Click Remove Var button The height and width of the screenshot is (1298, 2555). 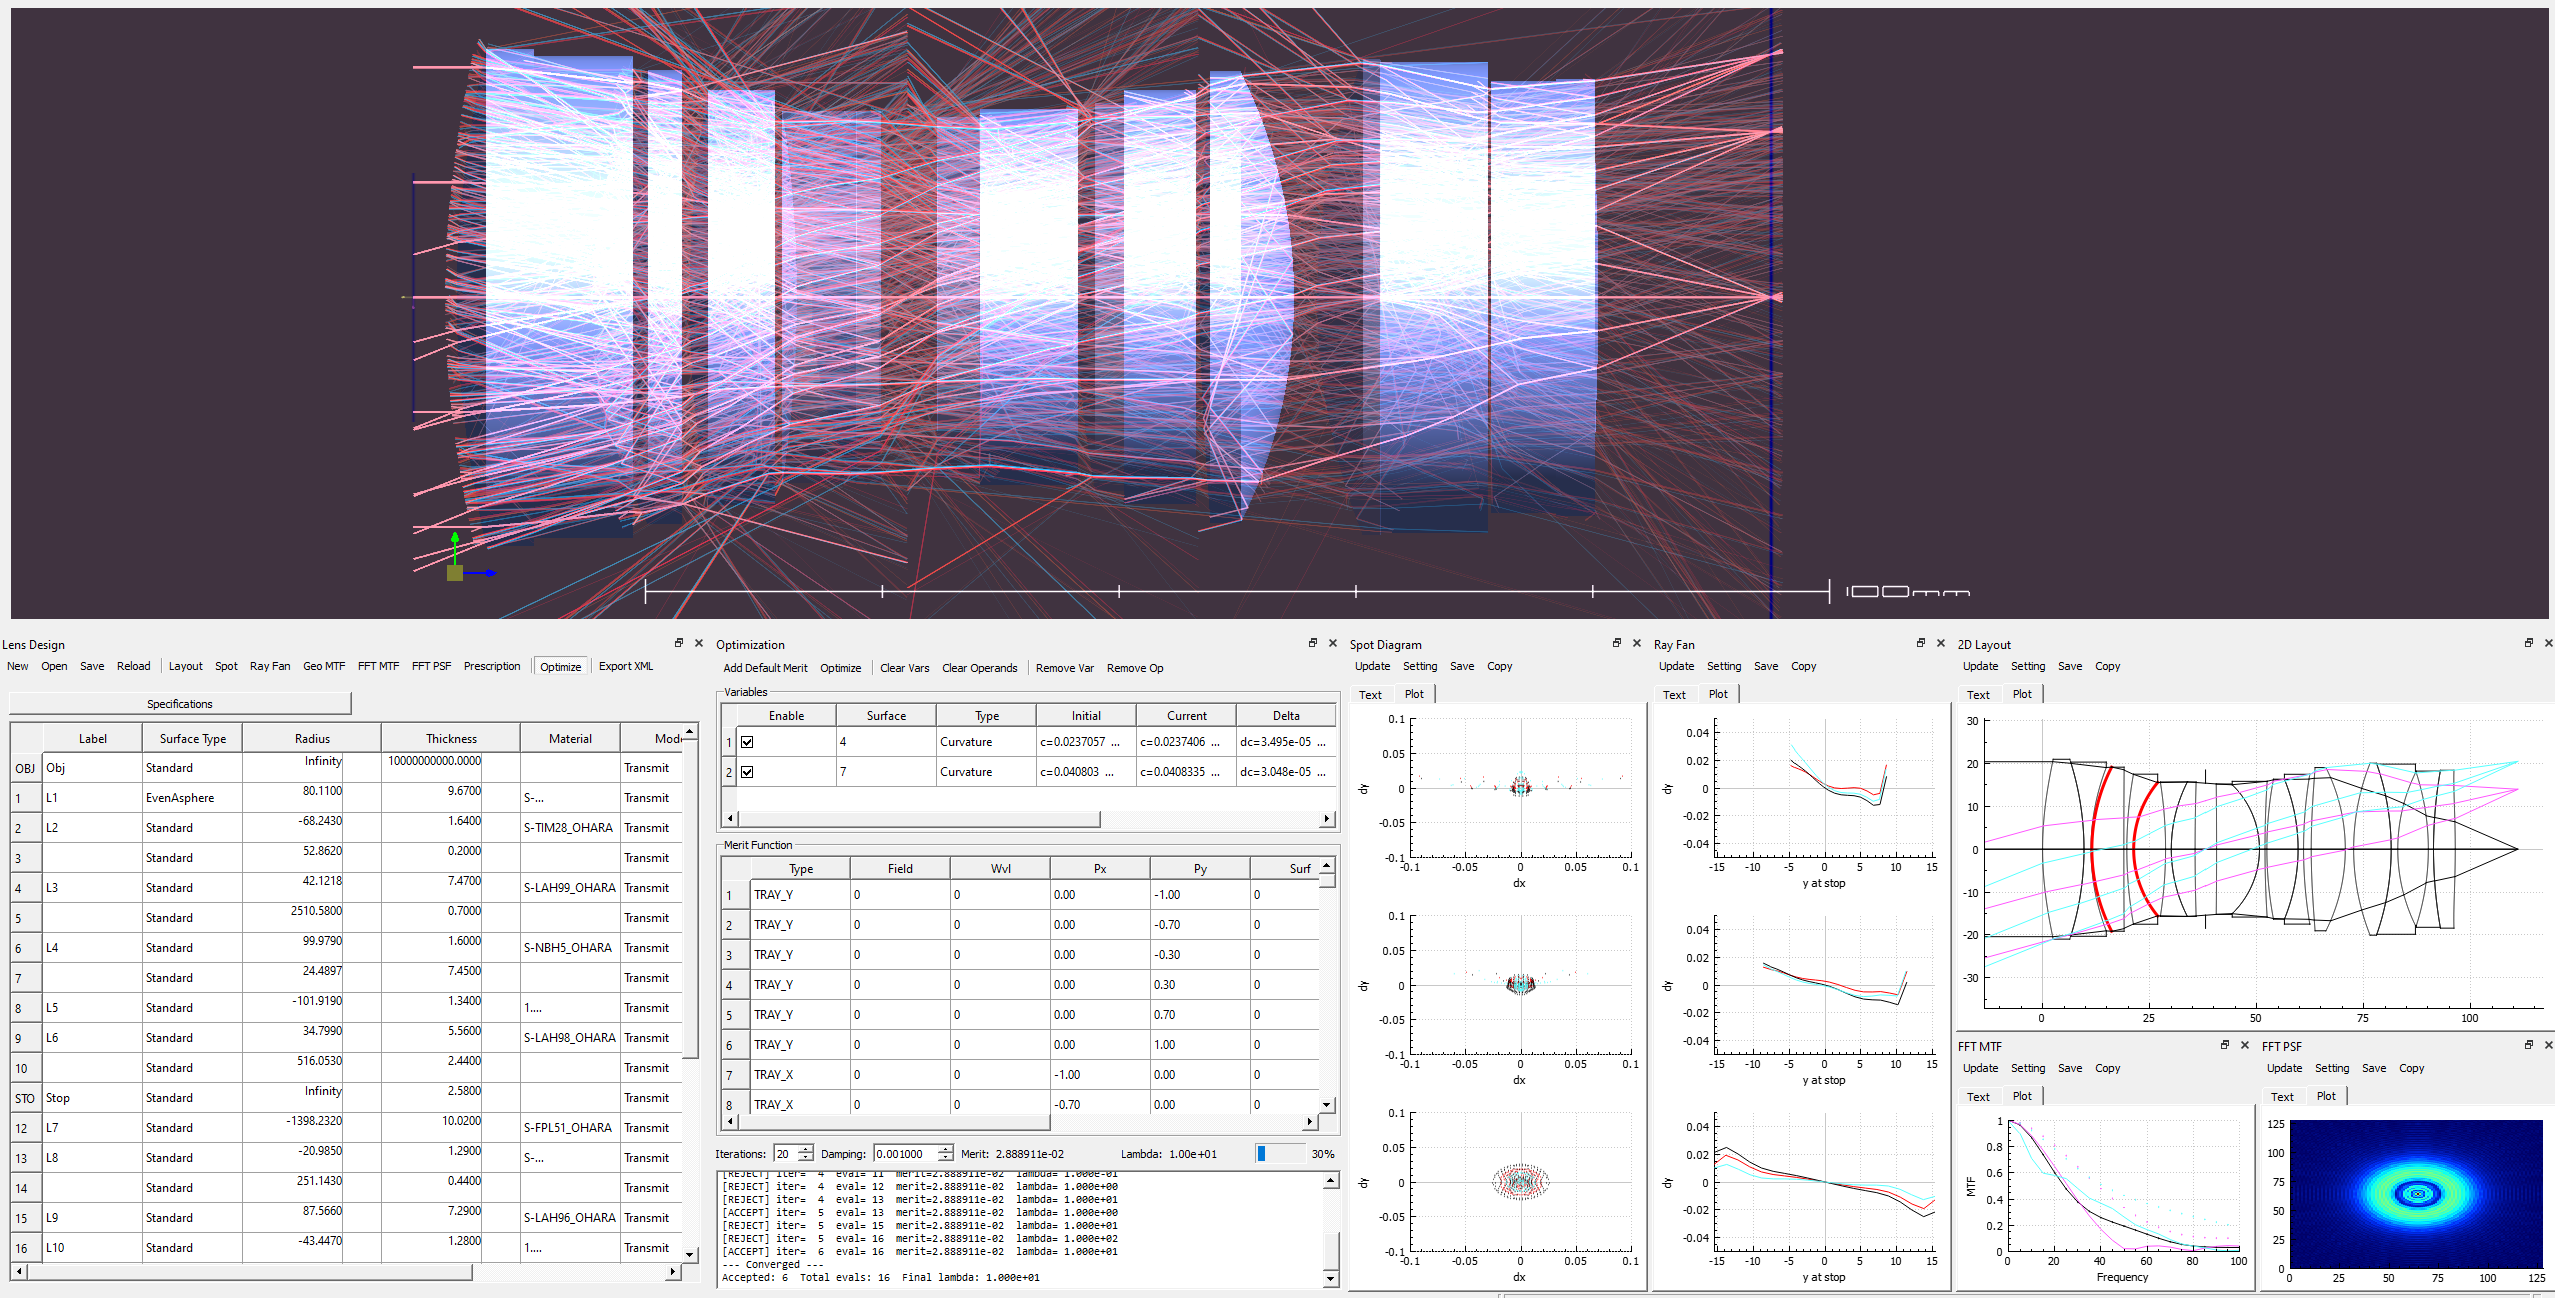click(x=1064, y=668)
